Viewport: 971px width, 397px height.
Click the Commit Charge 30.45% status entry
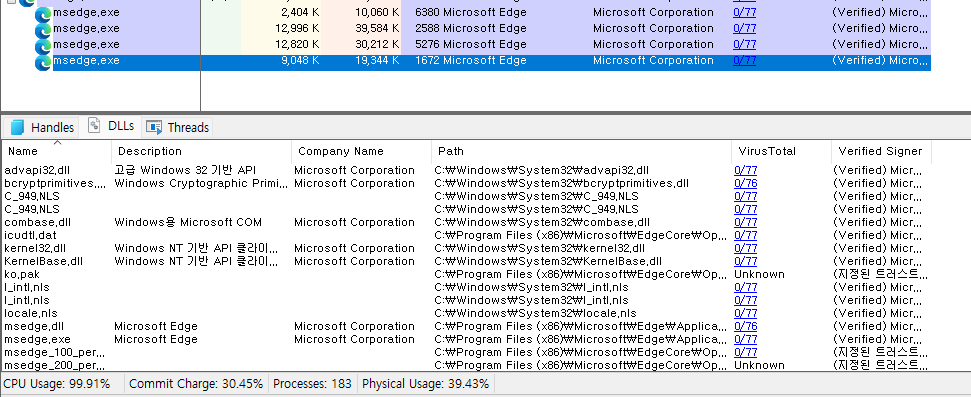(196, 384)
